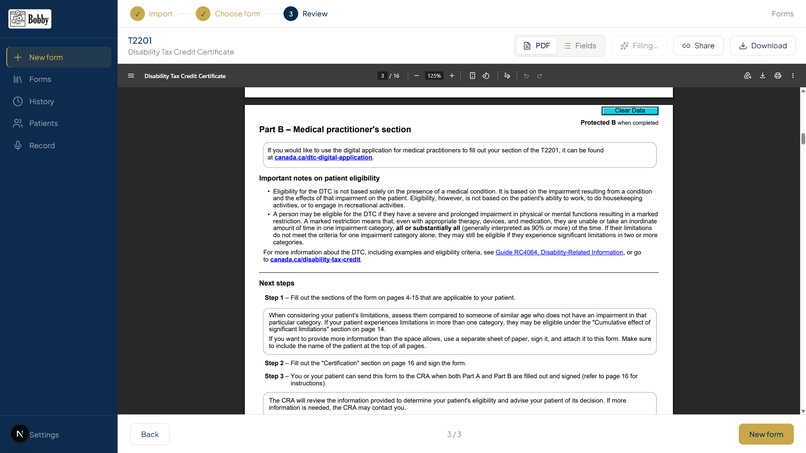Undo the last PDF annotation
Screen dimensions: 806x453
click(526, 76)
